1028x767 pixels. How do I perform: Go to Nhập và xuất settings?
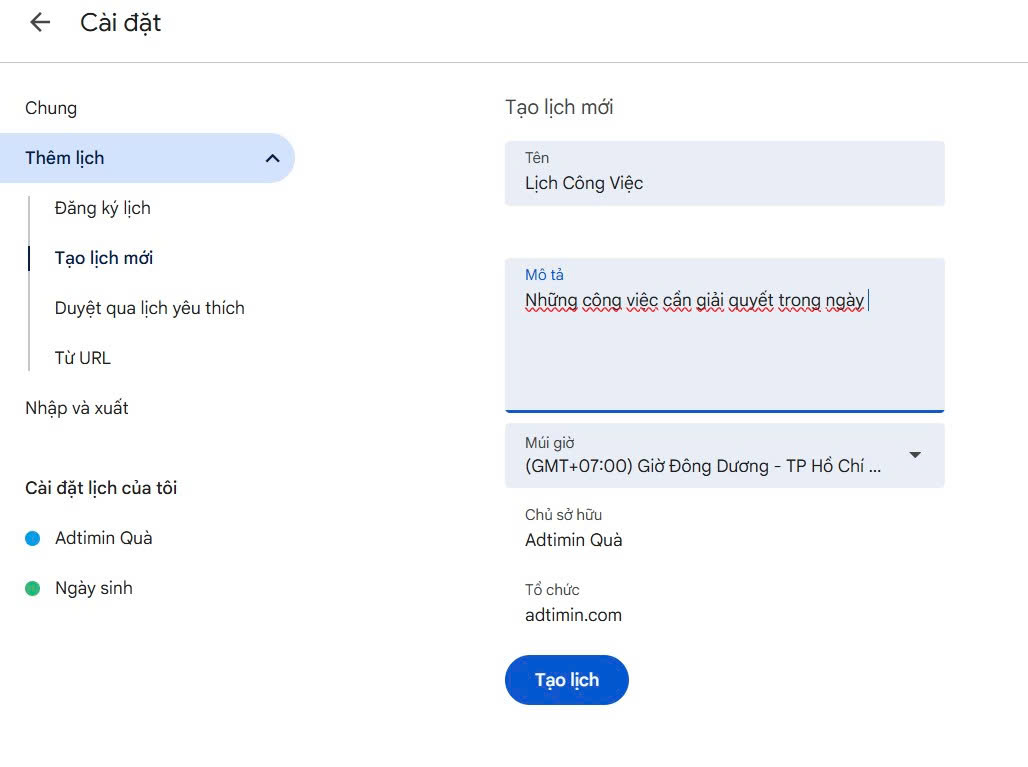coord(77,408)
